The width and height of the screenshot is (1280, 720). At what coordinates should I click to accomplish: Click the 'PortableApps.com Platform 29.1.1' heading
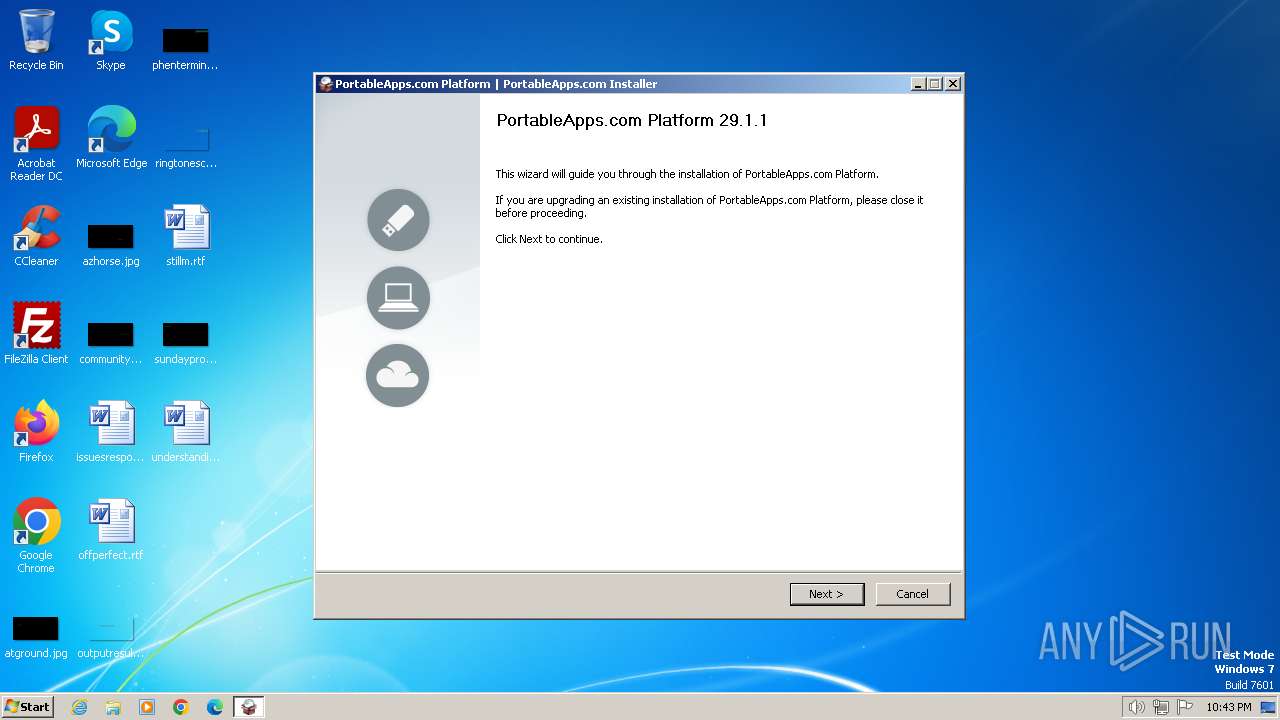[632, 120]
